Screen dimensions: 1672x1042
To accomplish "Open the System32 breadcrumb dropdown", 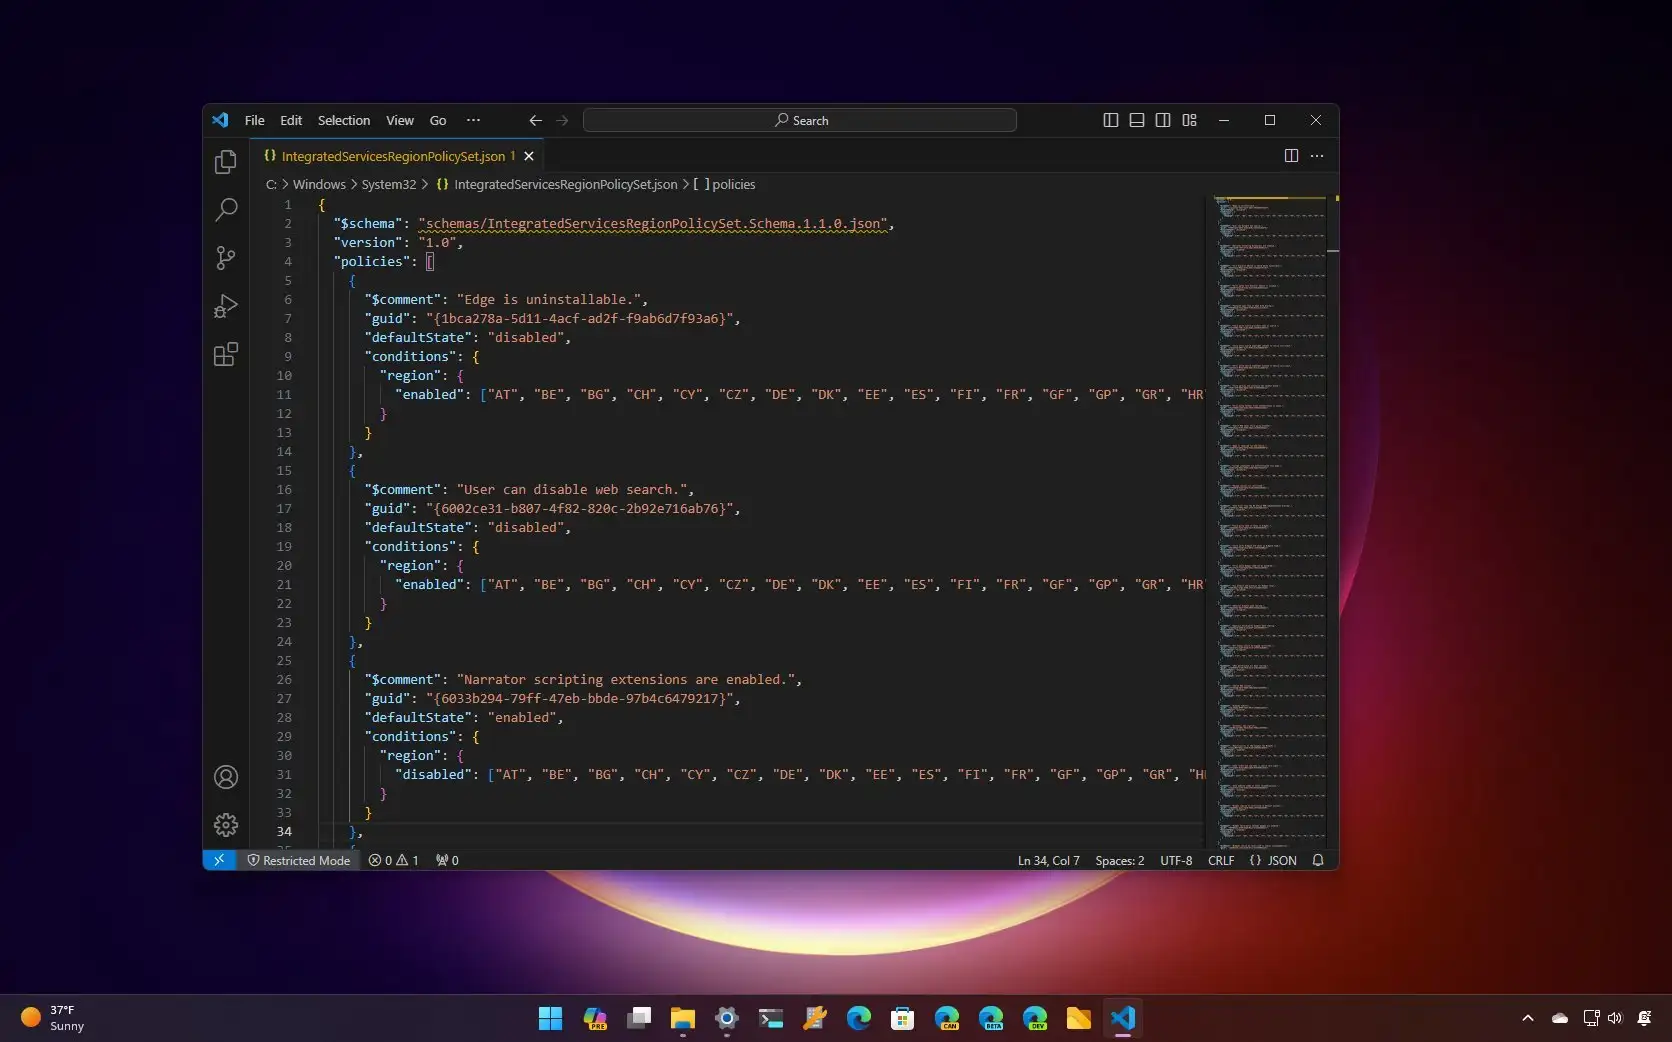I will [x=388, y=184].
